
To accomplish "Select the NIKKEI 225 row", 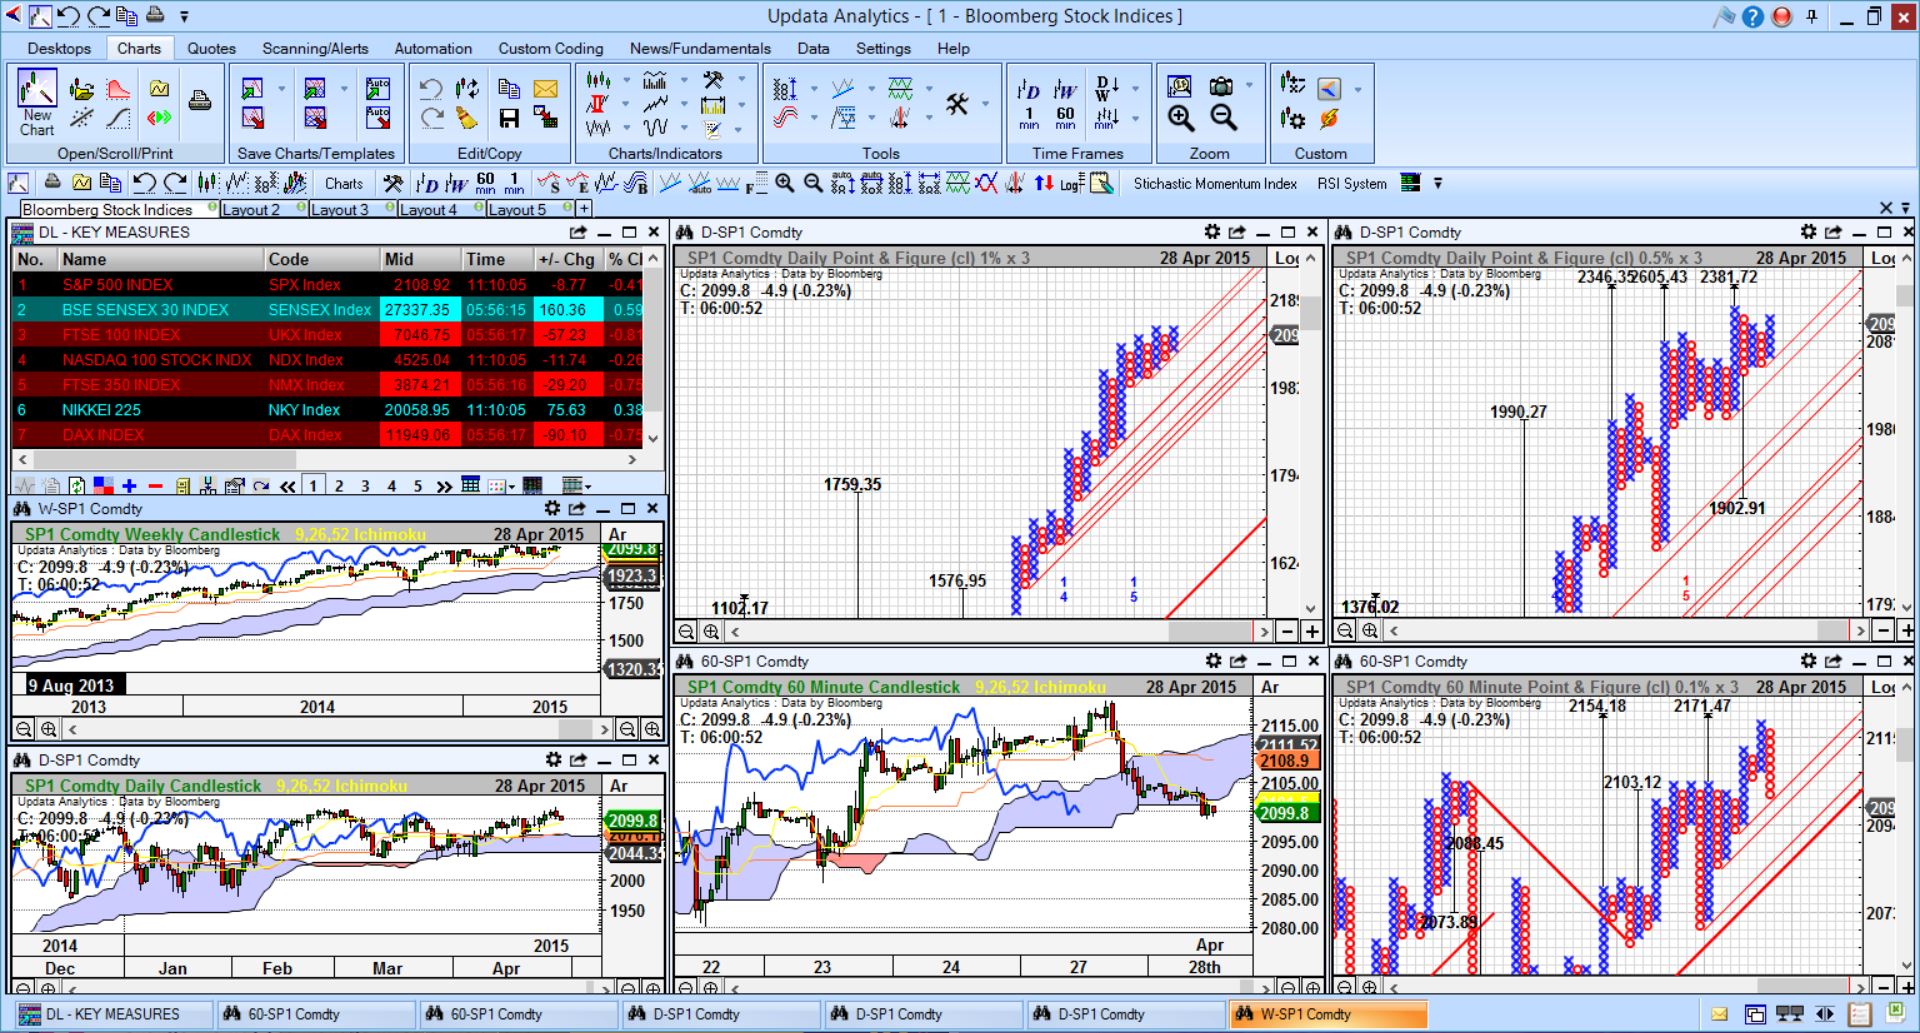I will (x=326, y=410).
